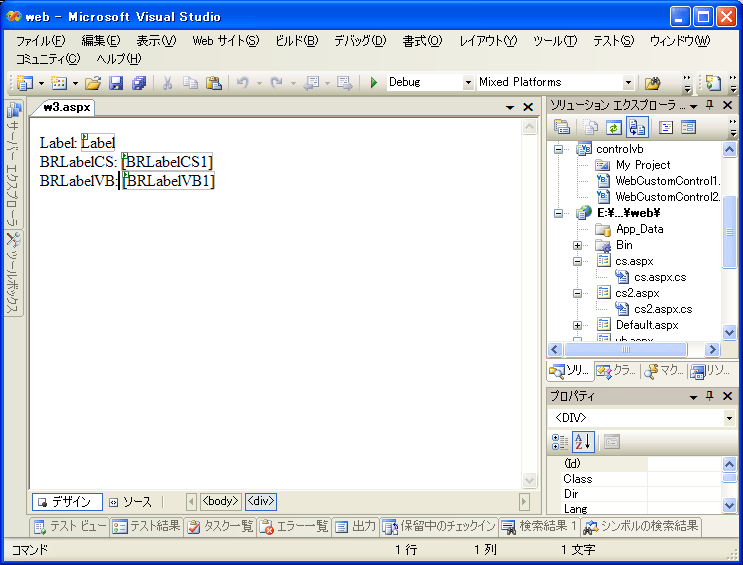Save the file with the floppy icon

(x=116, y=83)
